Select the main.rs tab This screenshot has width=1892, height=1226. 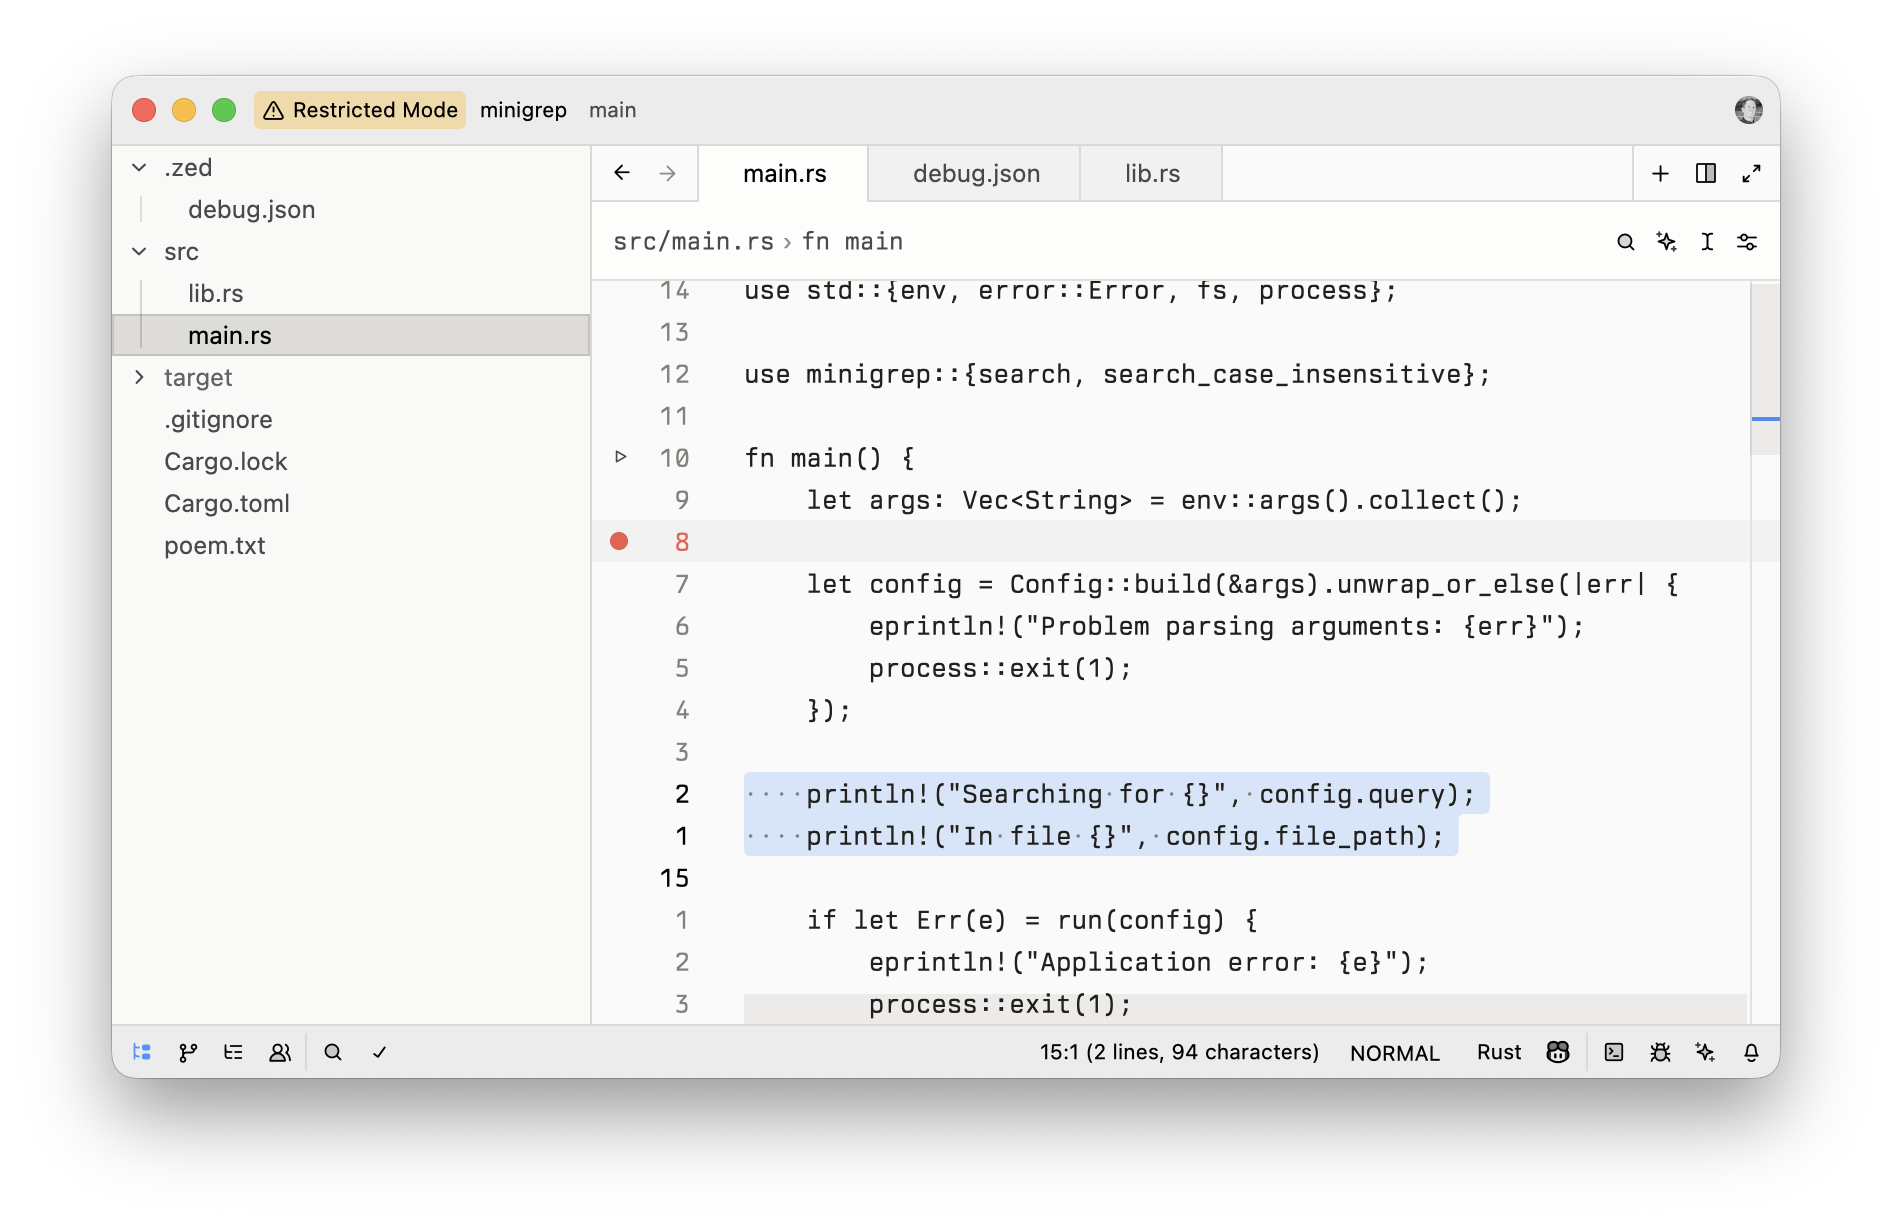(784, 173)
